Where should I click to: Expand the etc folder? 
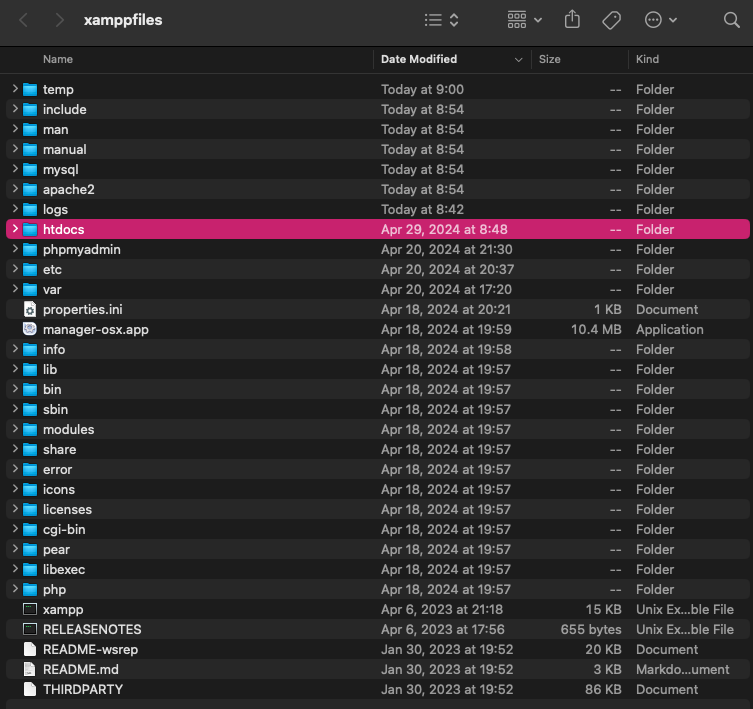pos(15,269)
